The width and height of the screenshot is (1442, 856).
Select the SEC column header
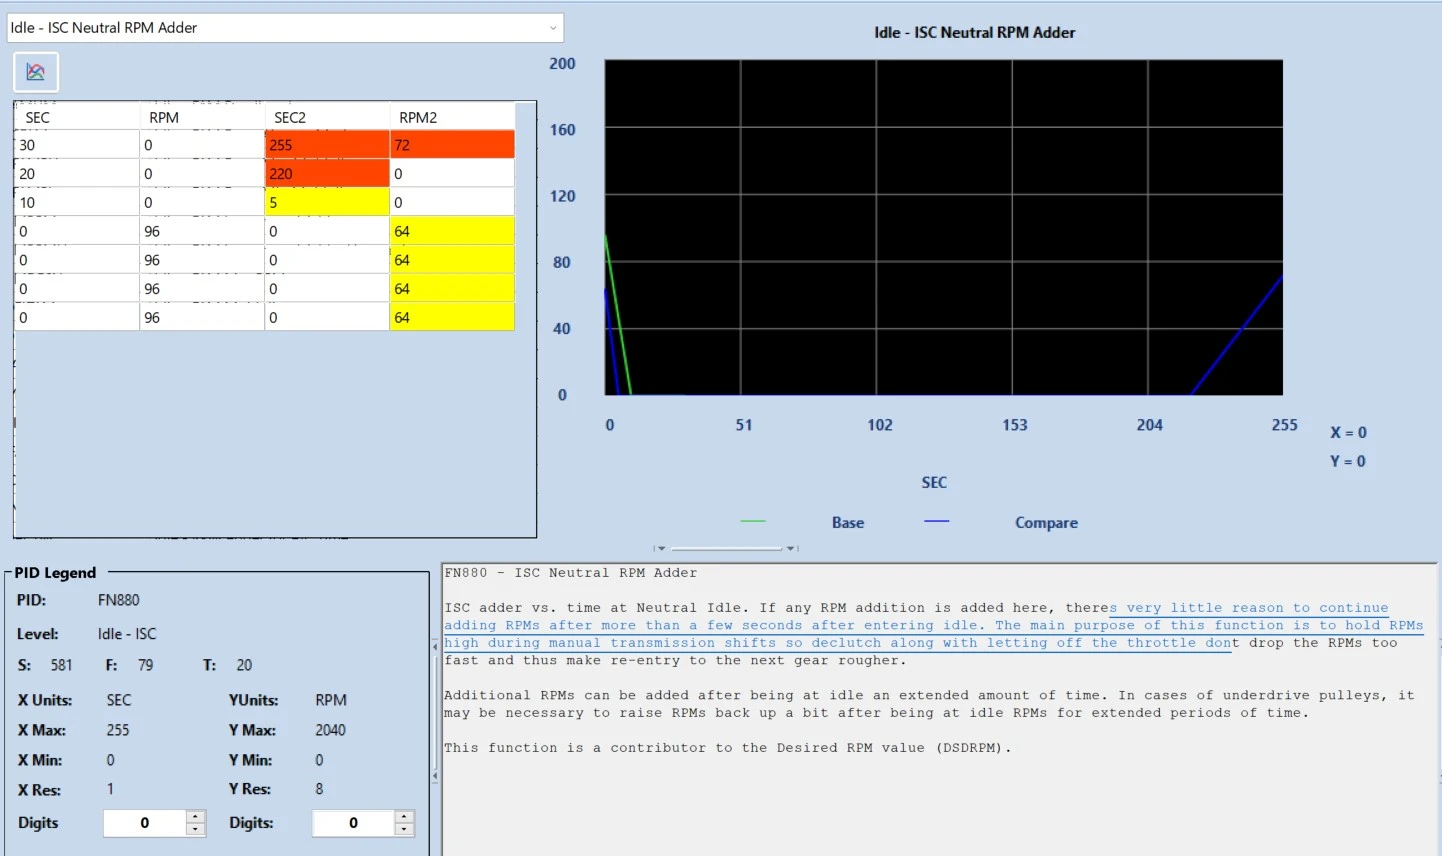point(77,117)
